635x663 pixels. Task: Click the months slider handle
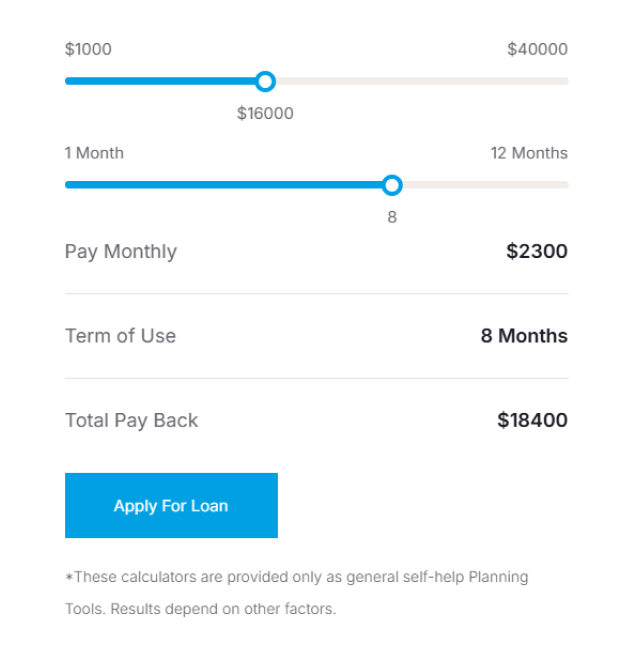coord(392,185)
